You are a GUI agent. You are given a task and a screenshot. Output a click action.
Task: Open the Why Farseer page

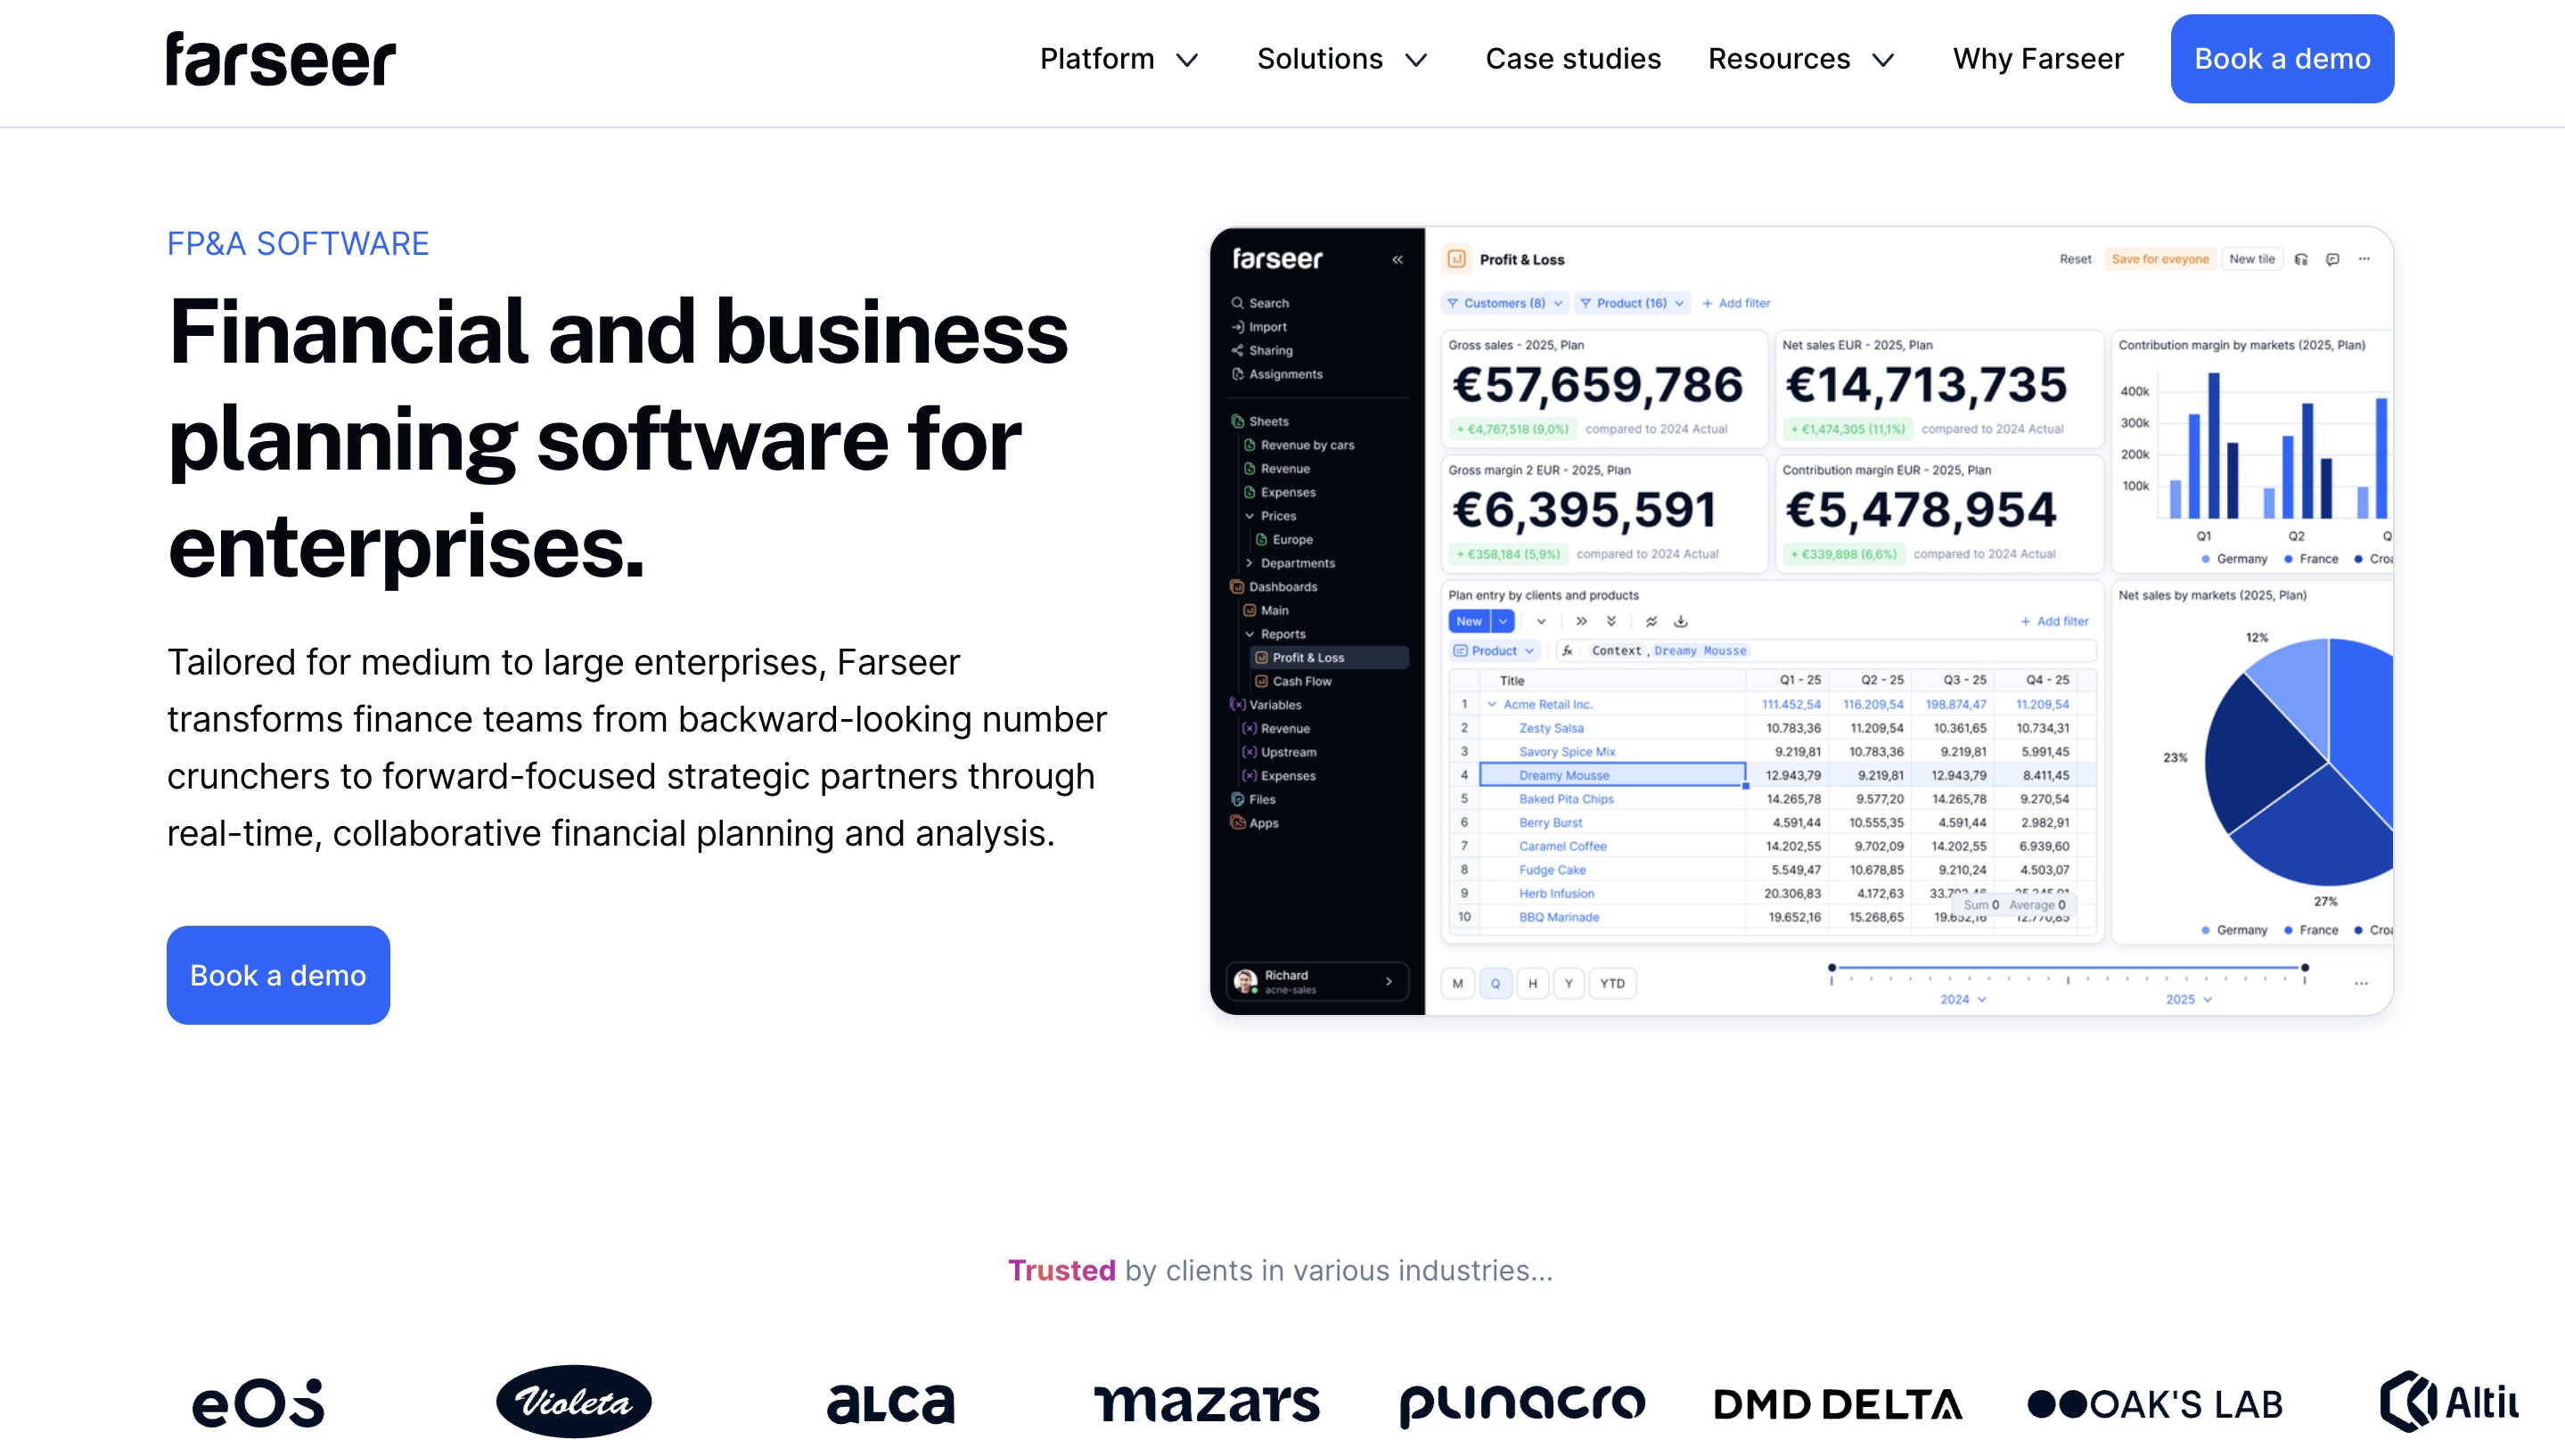pyautogui.click(x=2037, y=59)
